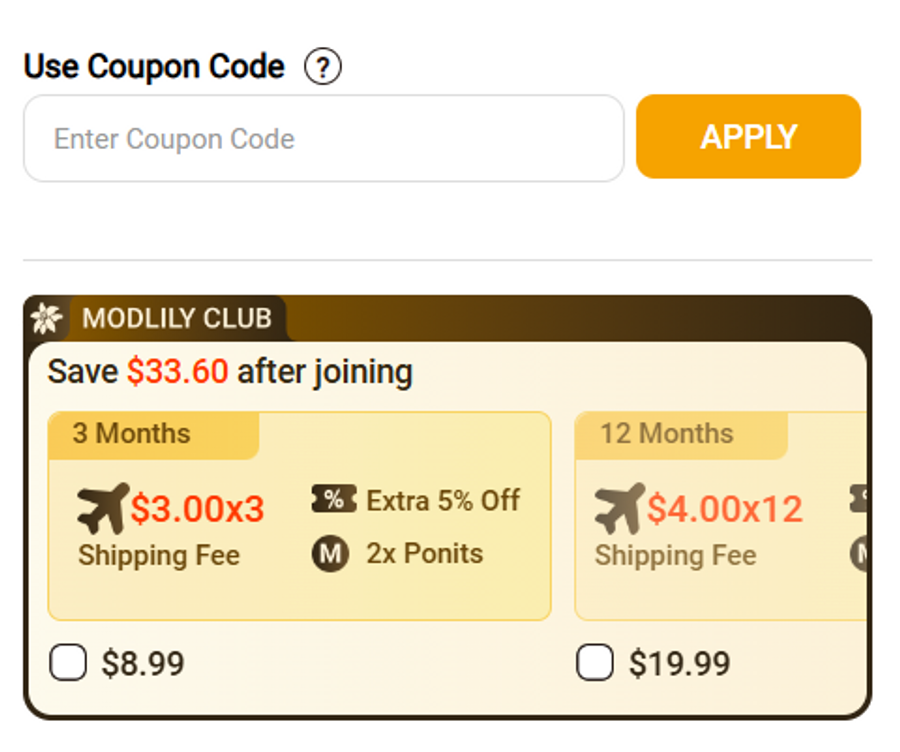The height and width of the screenshot is (752, 900).
Task: Click the $33.60 savings amount
Action: [x=177, y=372]
